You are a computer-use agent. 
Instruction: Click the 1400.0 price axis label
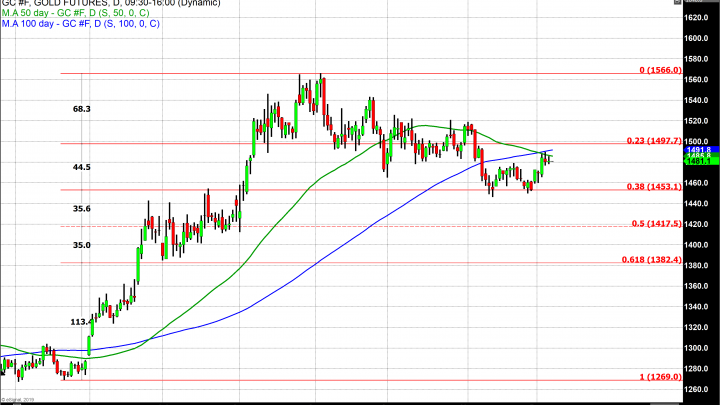698,244
